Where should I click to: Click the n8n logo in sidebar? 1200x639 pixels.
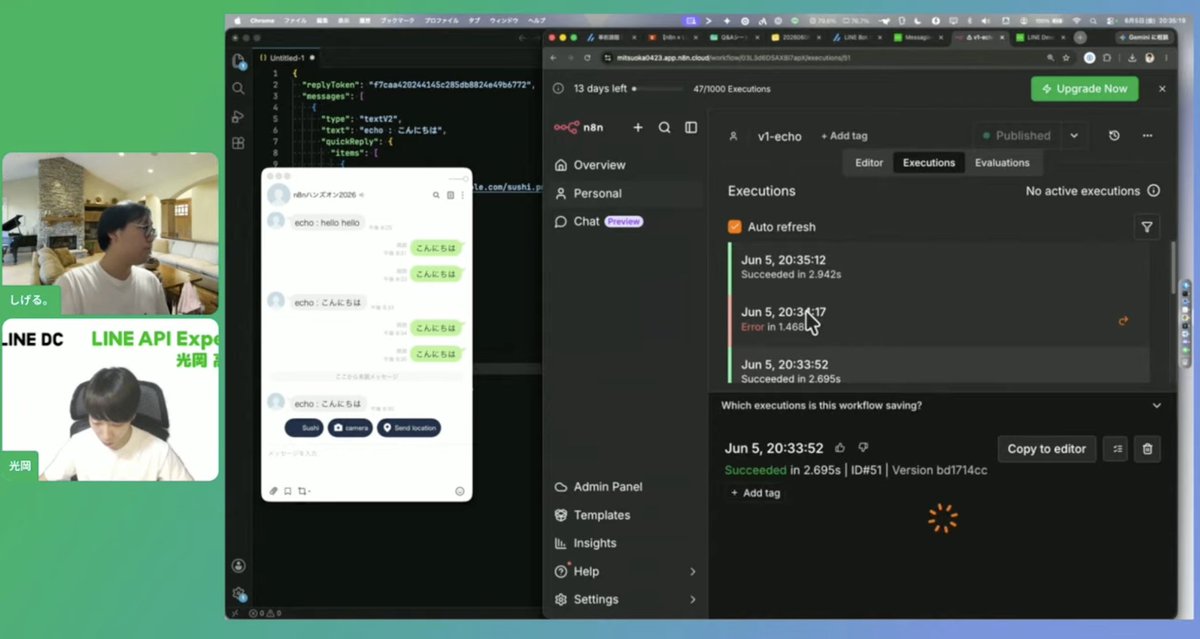(x=581, y=128)
